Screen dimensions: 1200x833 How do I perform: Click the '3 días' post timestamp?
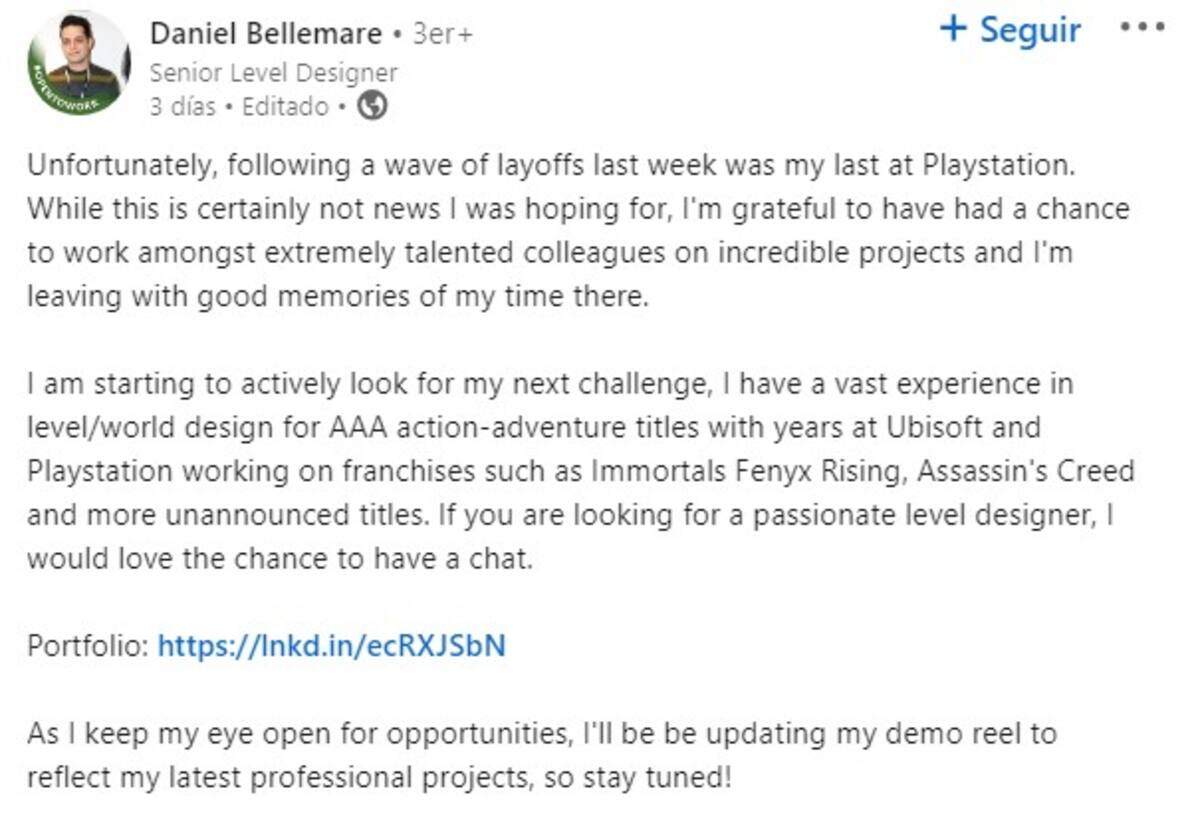point(183,106)
